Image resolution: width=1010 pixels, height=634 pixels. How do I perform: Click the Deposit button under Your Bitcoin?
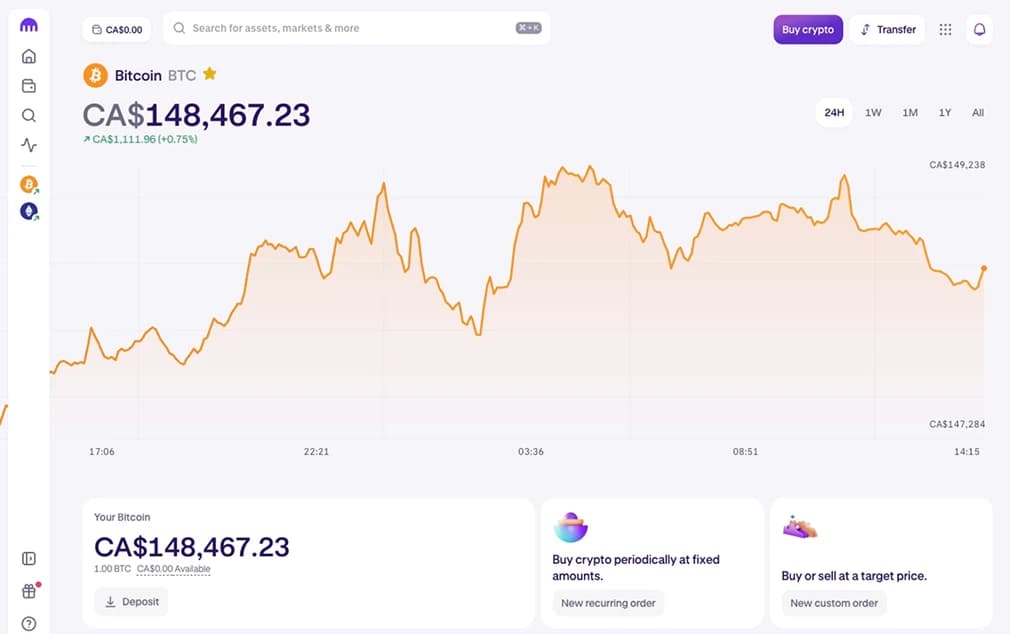coord(131,601)
